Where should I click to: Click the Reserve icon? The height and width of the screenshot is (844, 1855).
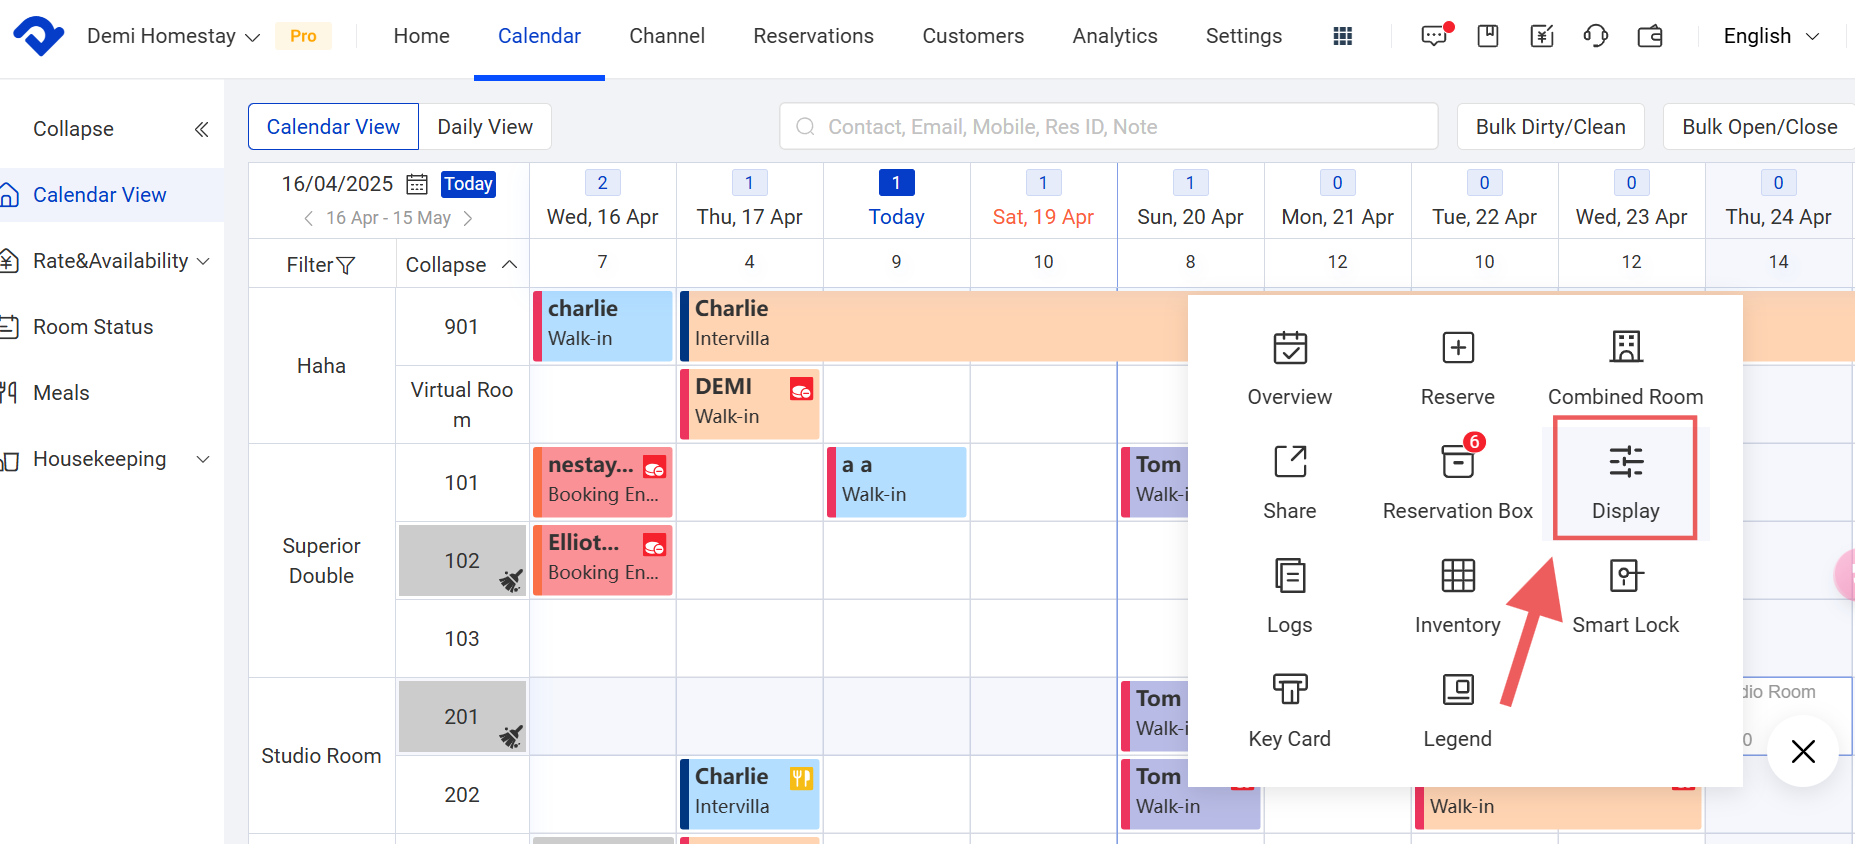[1457, 349]
